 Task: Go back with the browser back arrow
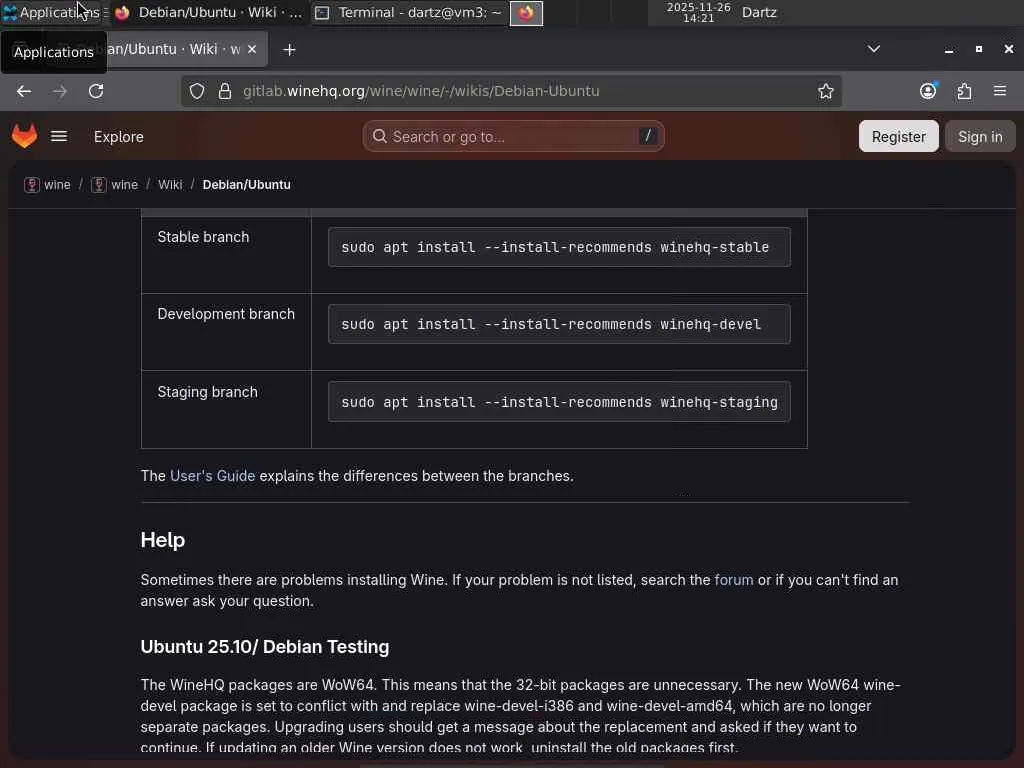tap(24, 91)
